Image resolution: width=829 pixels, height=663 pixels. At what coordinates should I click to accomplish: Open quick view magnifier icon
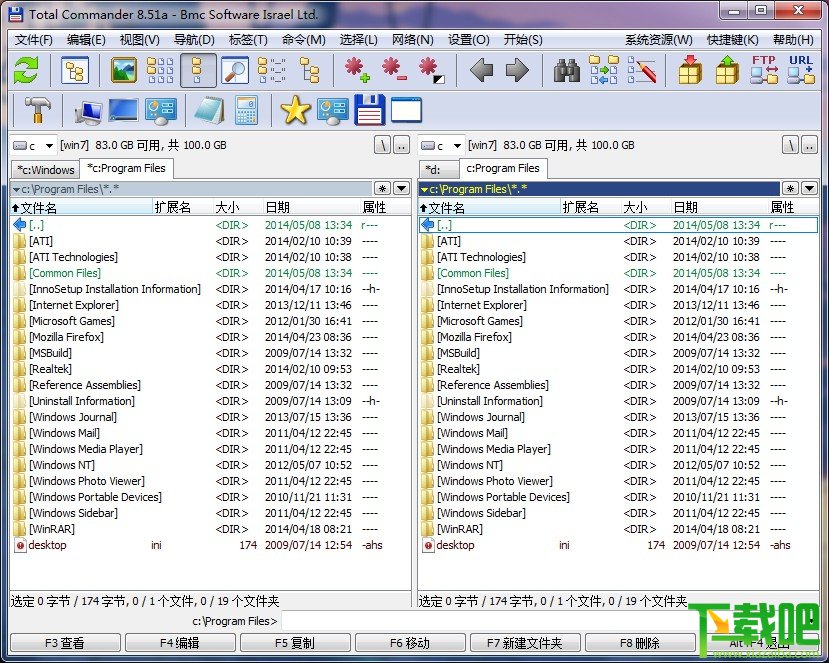(x=235, y=70)
